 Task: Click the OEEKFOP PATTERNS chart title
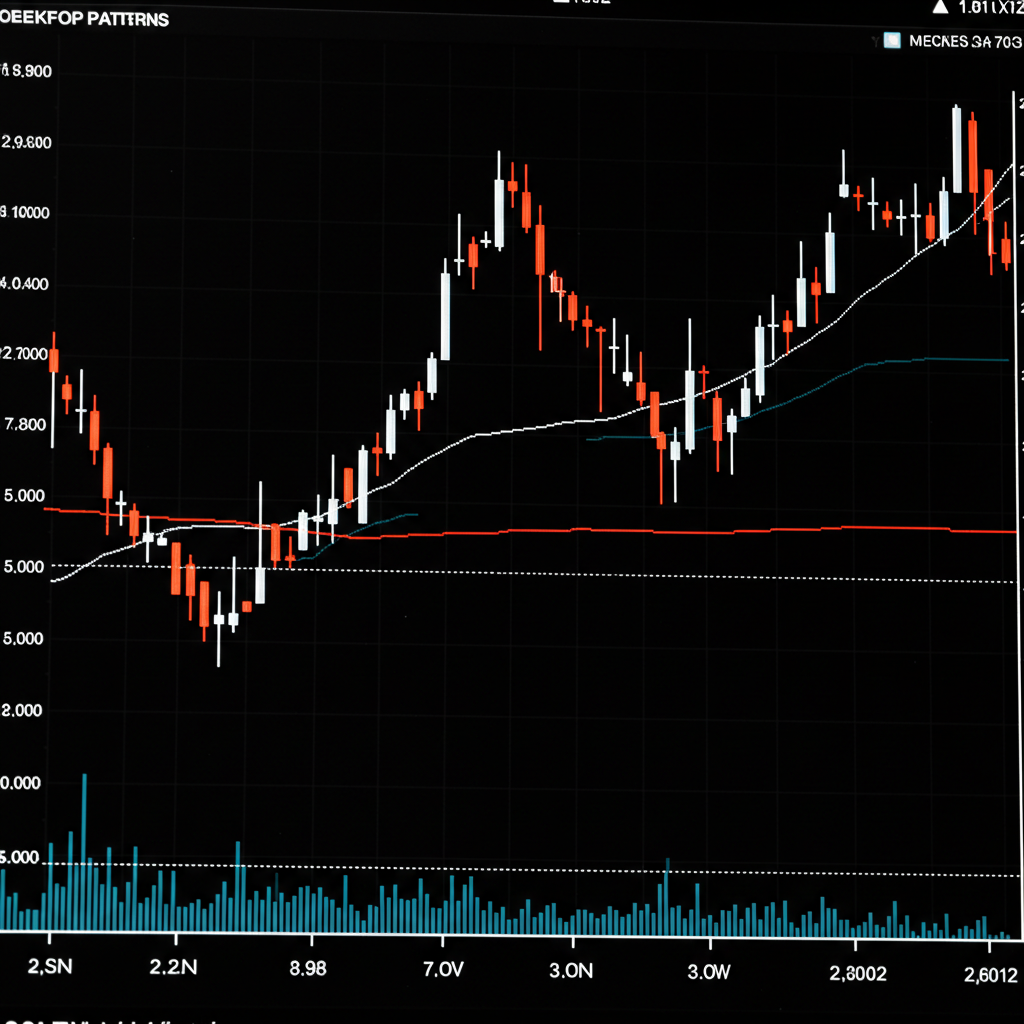[85, 18]
